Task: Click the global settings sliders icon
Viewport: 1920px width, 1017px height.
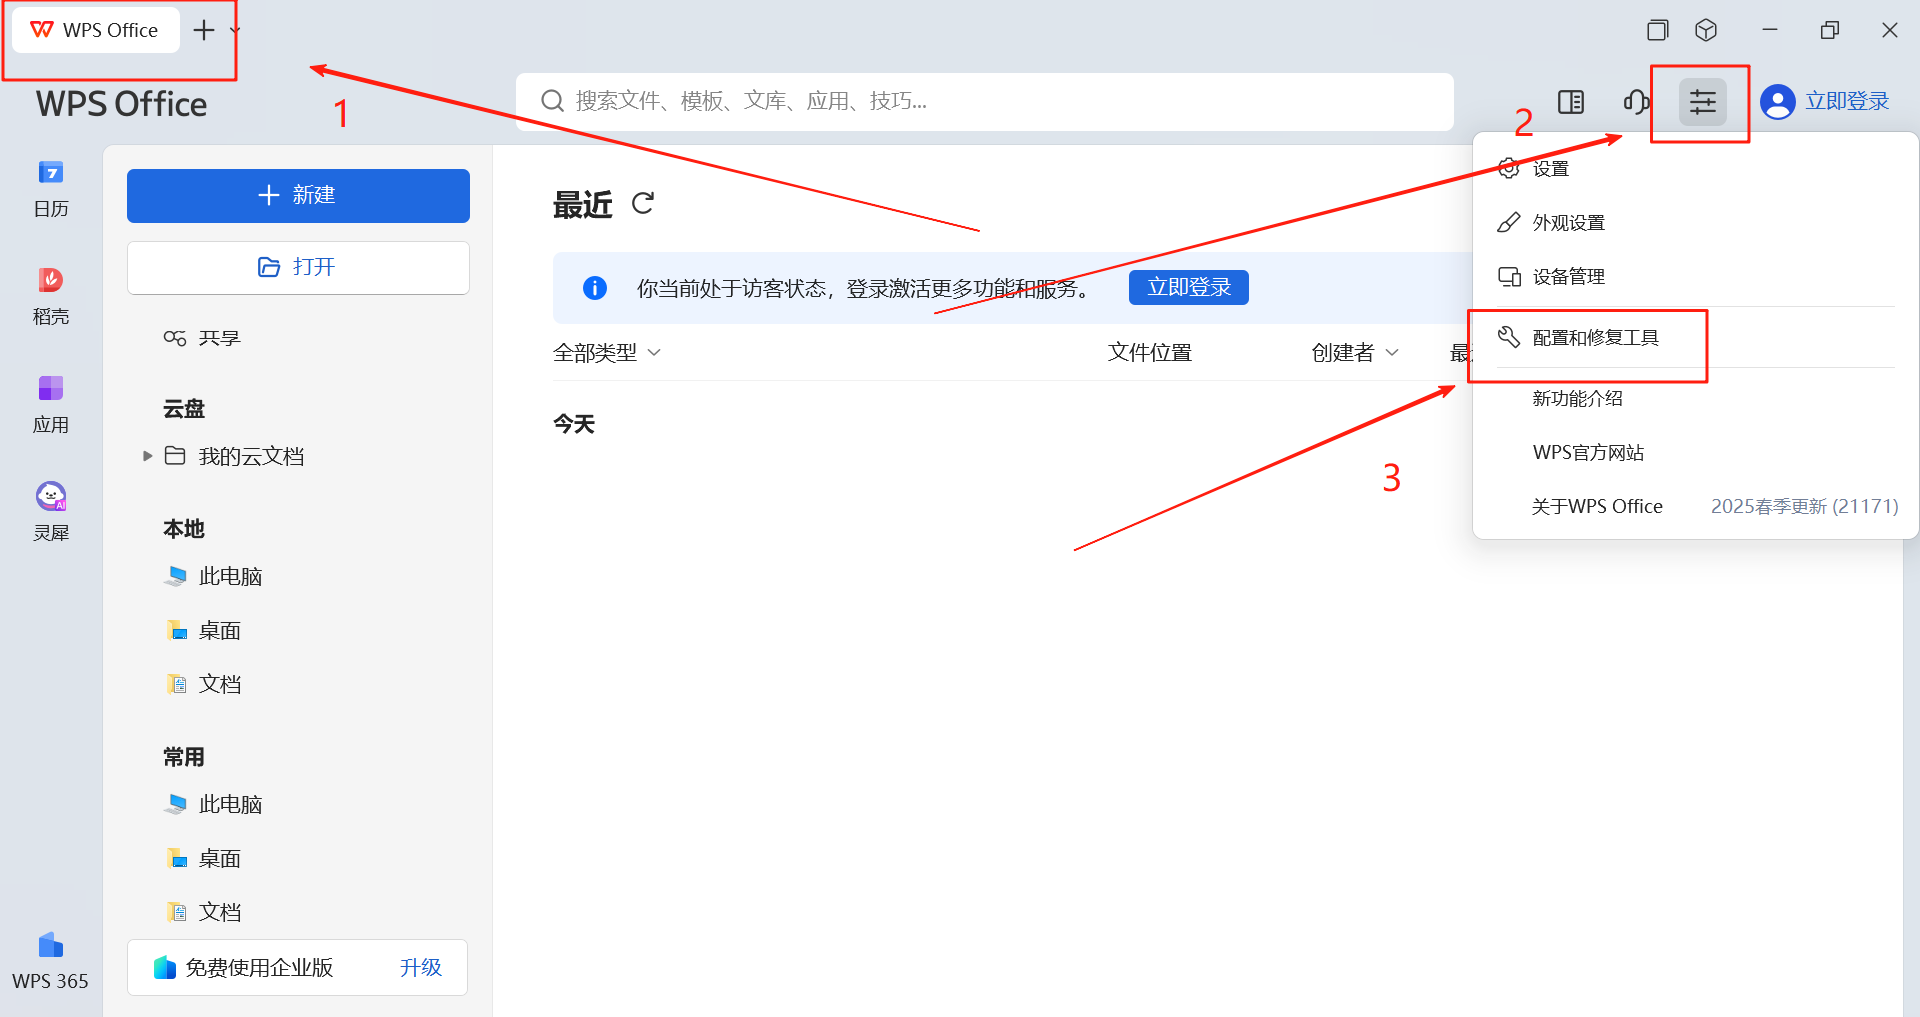Action: (1703, 102)
